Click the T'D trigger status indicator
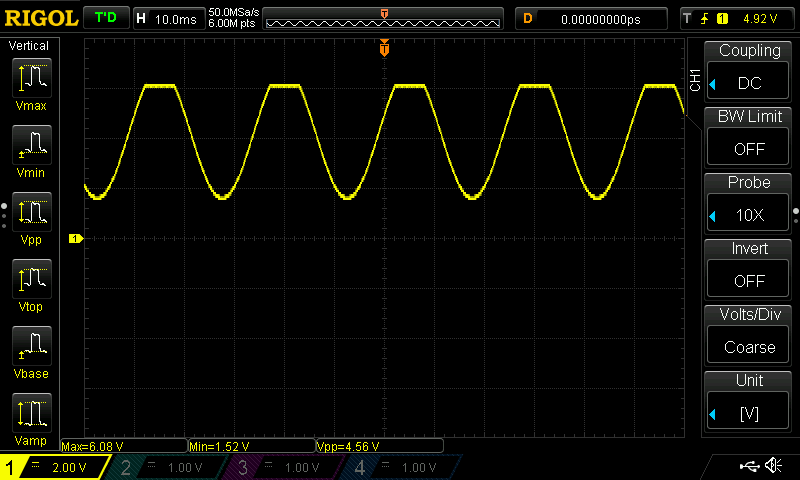800x480 pixels. pos(106,18)
